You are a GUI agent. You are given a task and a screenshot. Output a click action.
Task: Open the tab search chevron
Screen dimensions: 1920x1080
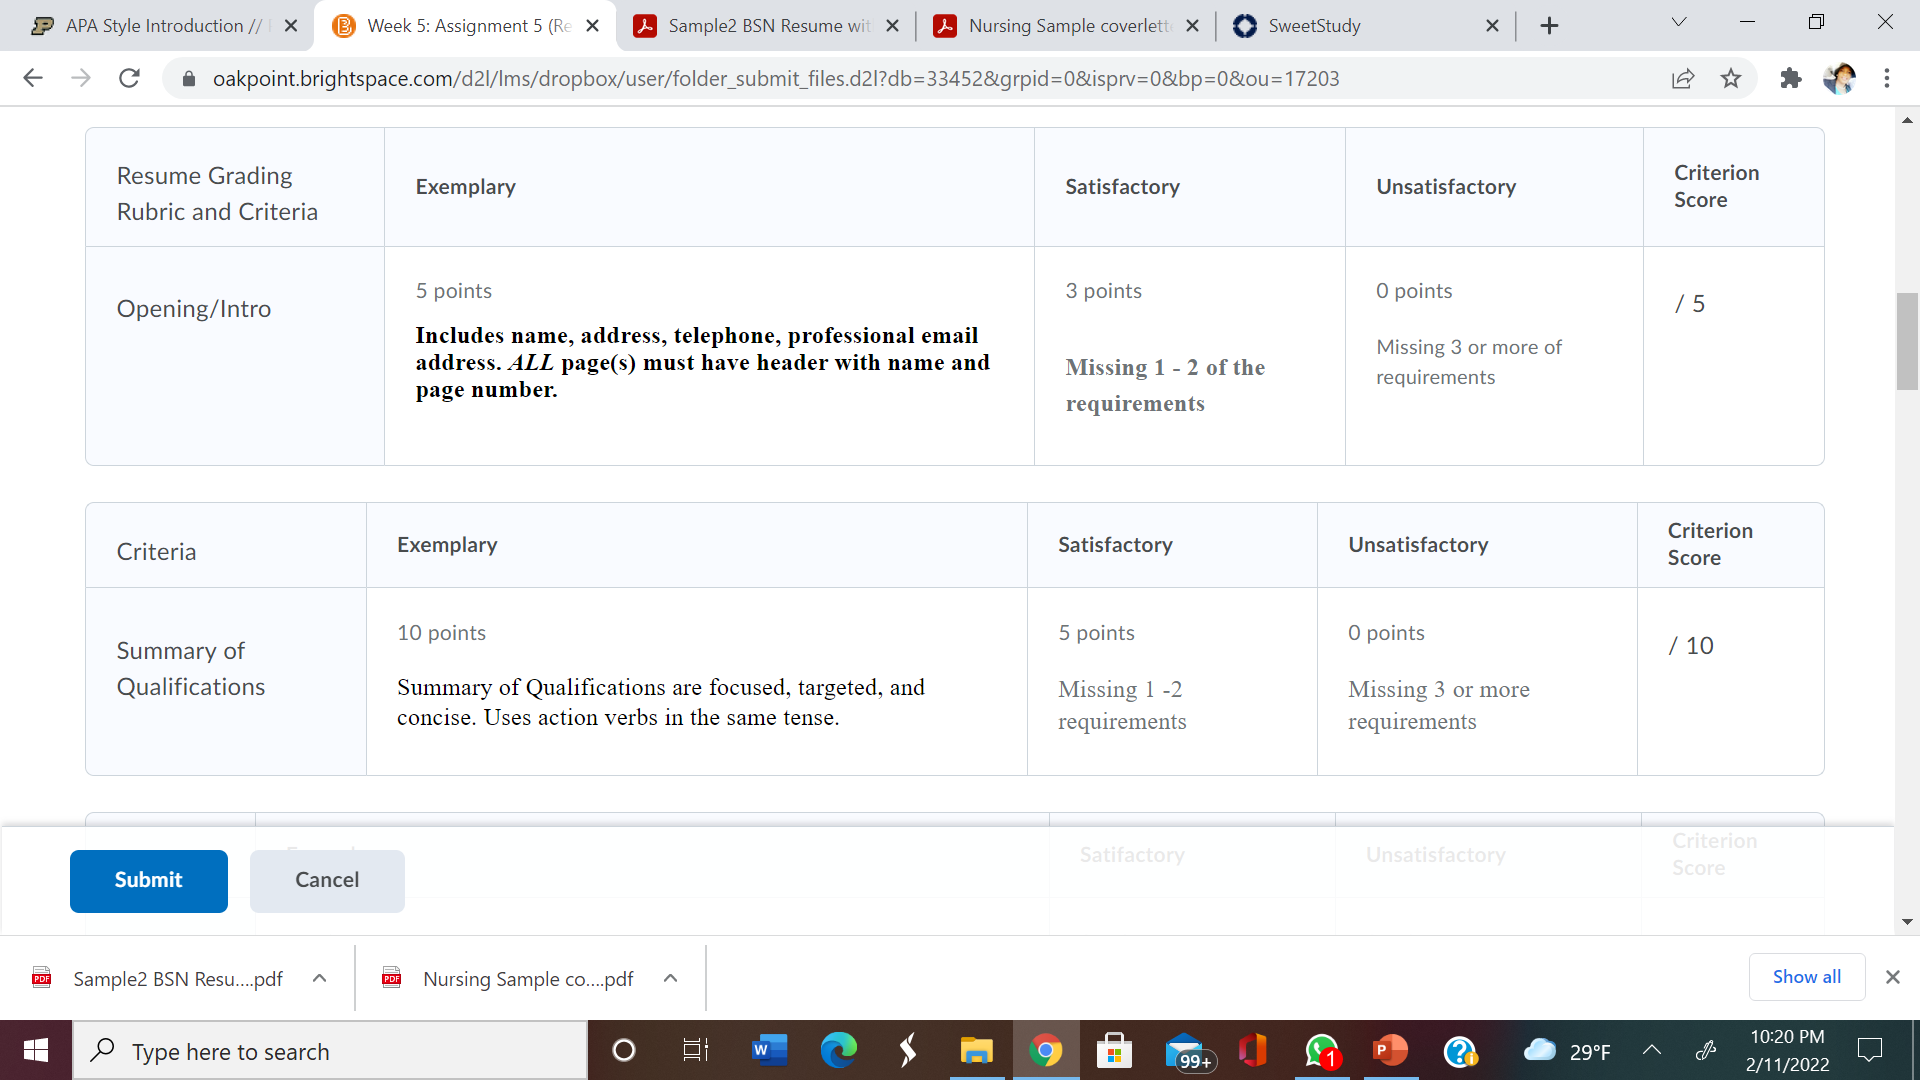click(1679, 22)
